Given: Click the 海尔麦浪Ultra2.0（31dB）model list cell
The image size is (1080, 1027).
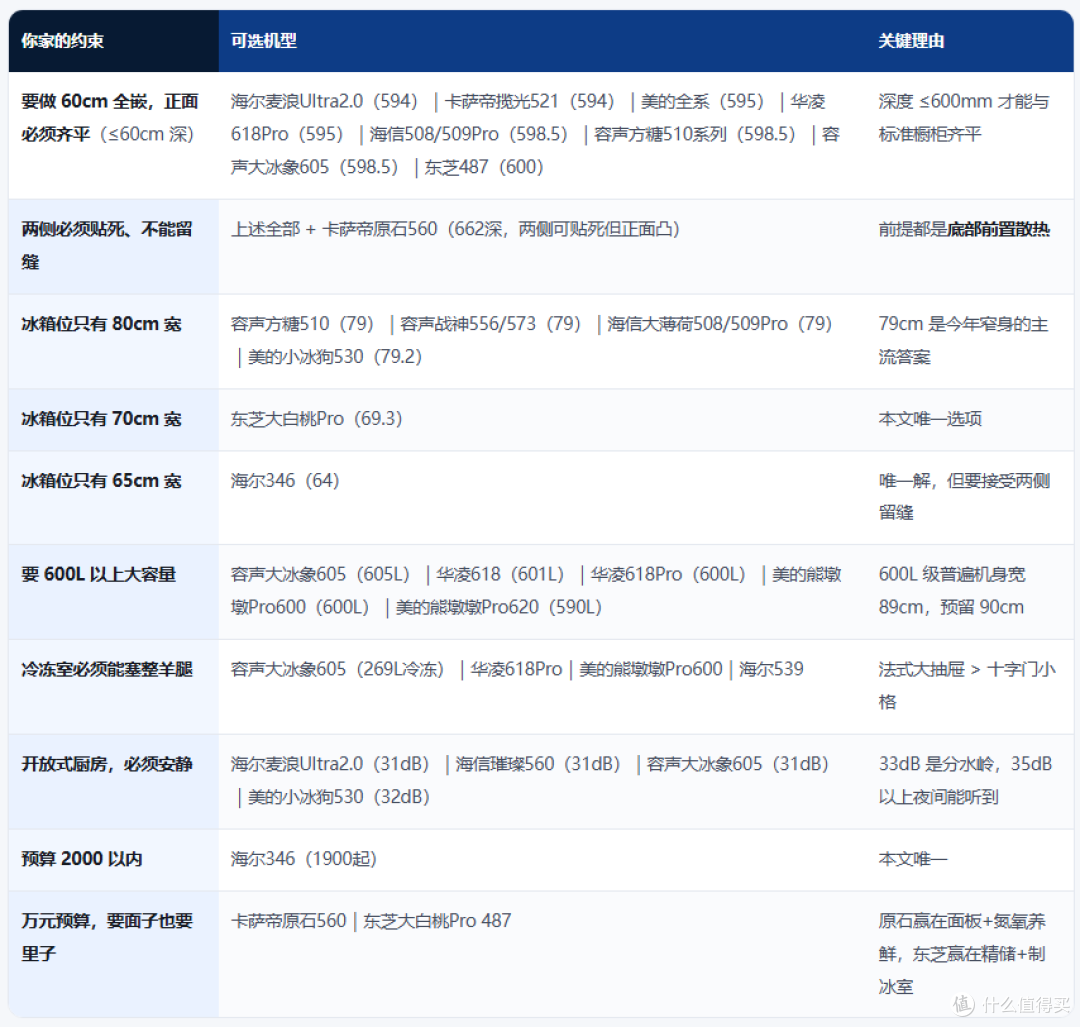Looking at the screenshot, I should pyautogui.click(x=542, y=781).
